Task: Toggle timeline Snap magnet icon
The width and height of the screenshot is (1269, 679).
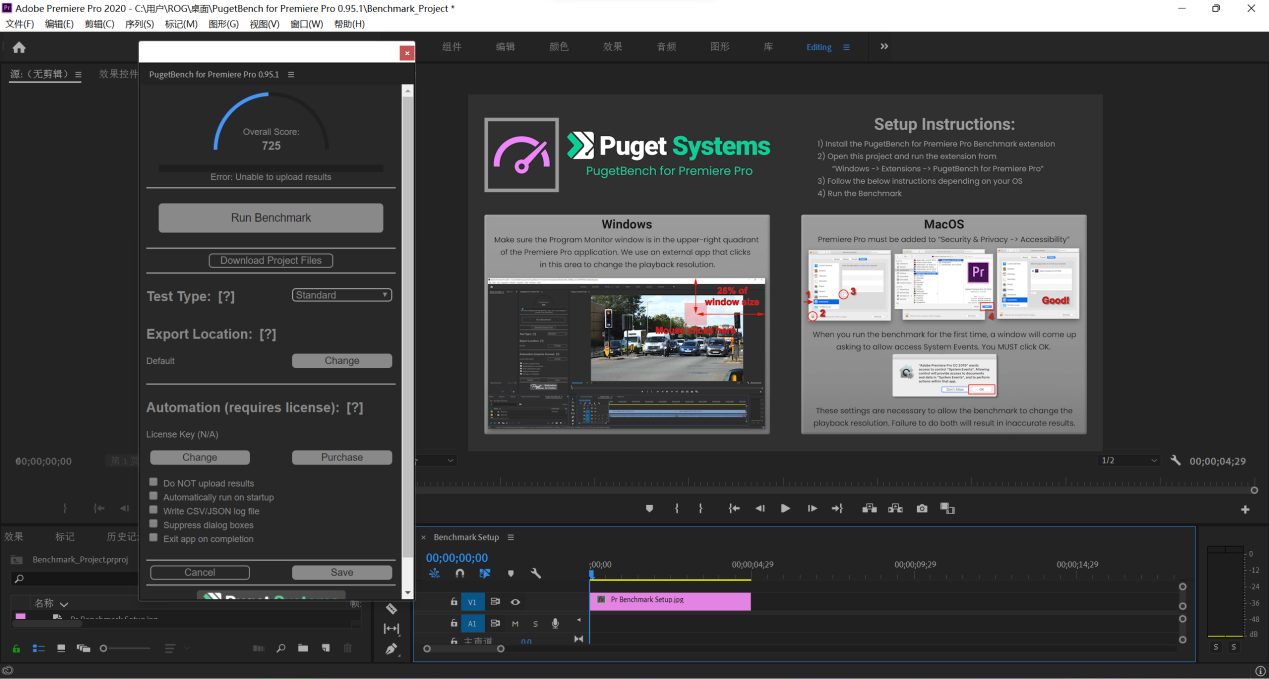Action: [x=460, y=574]
